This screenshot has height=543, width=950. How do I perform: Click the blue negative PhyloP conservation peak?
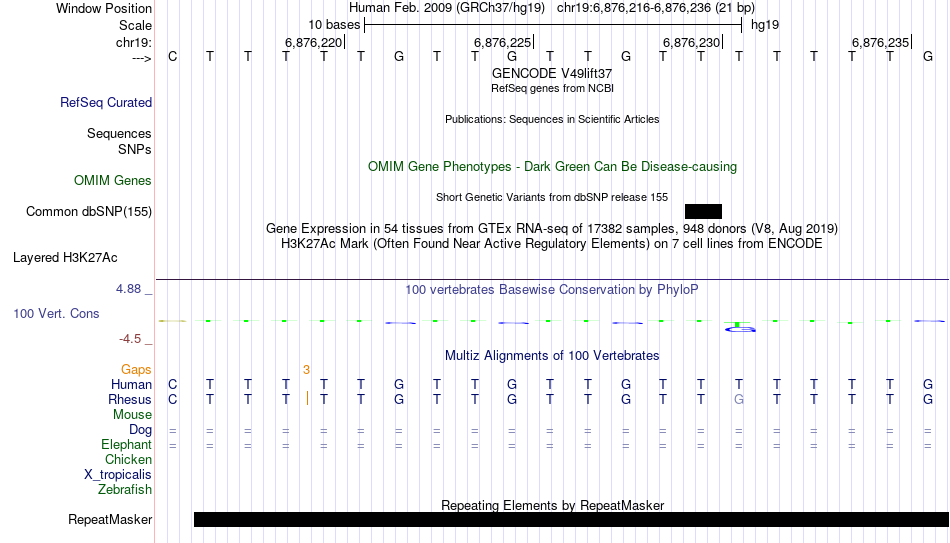[740, 328]
